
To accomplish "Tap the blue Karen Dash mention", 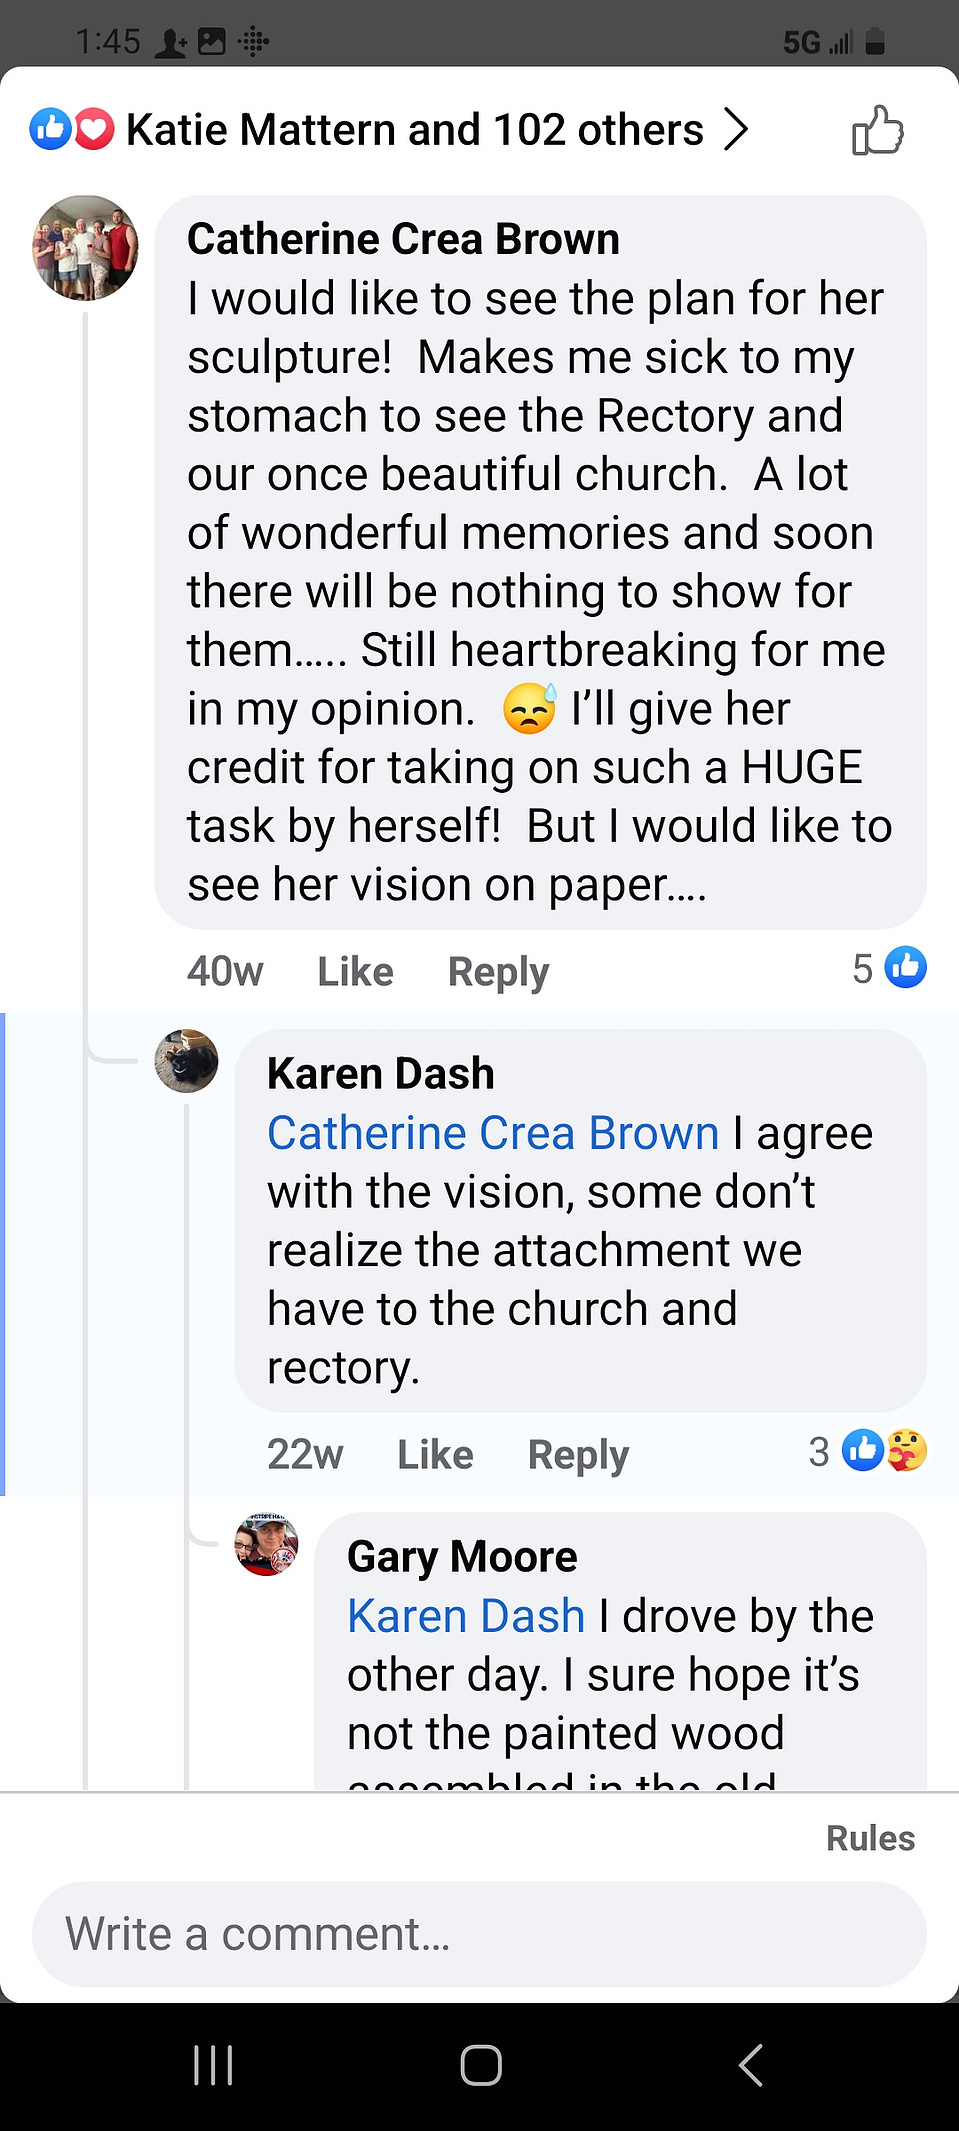I will [466, 1616].
